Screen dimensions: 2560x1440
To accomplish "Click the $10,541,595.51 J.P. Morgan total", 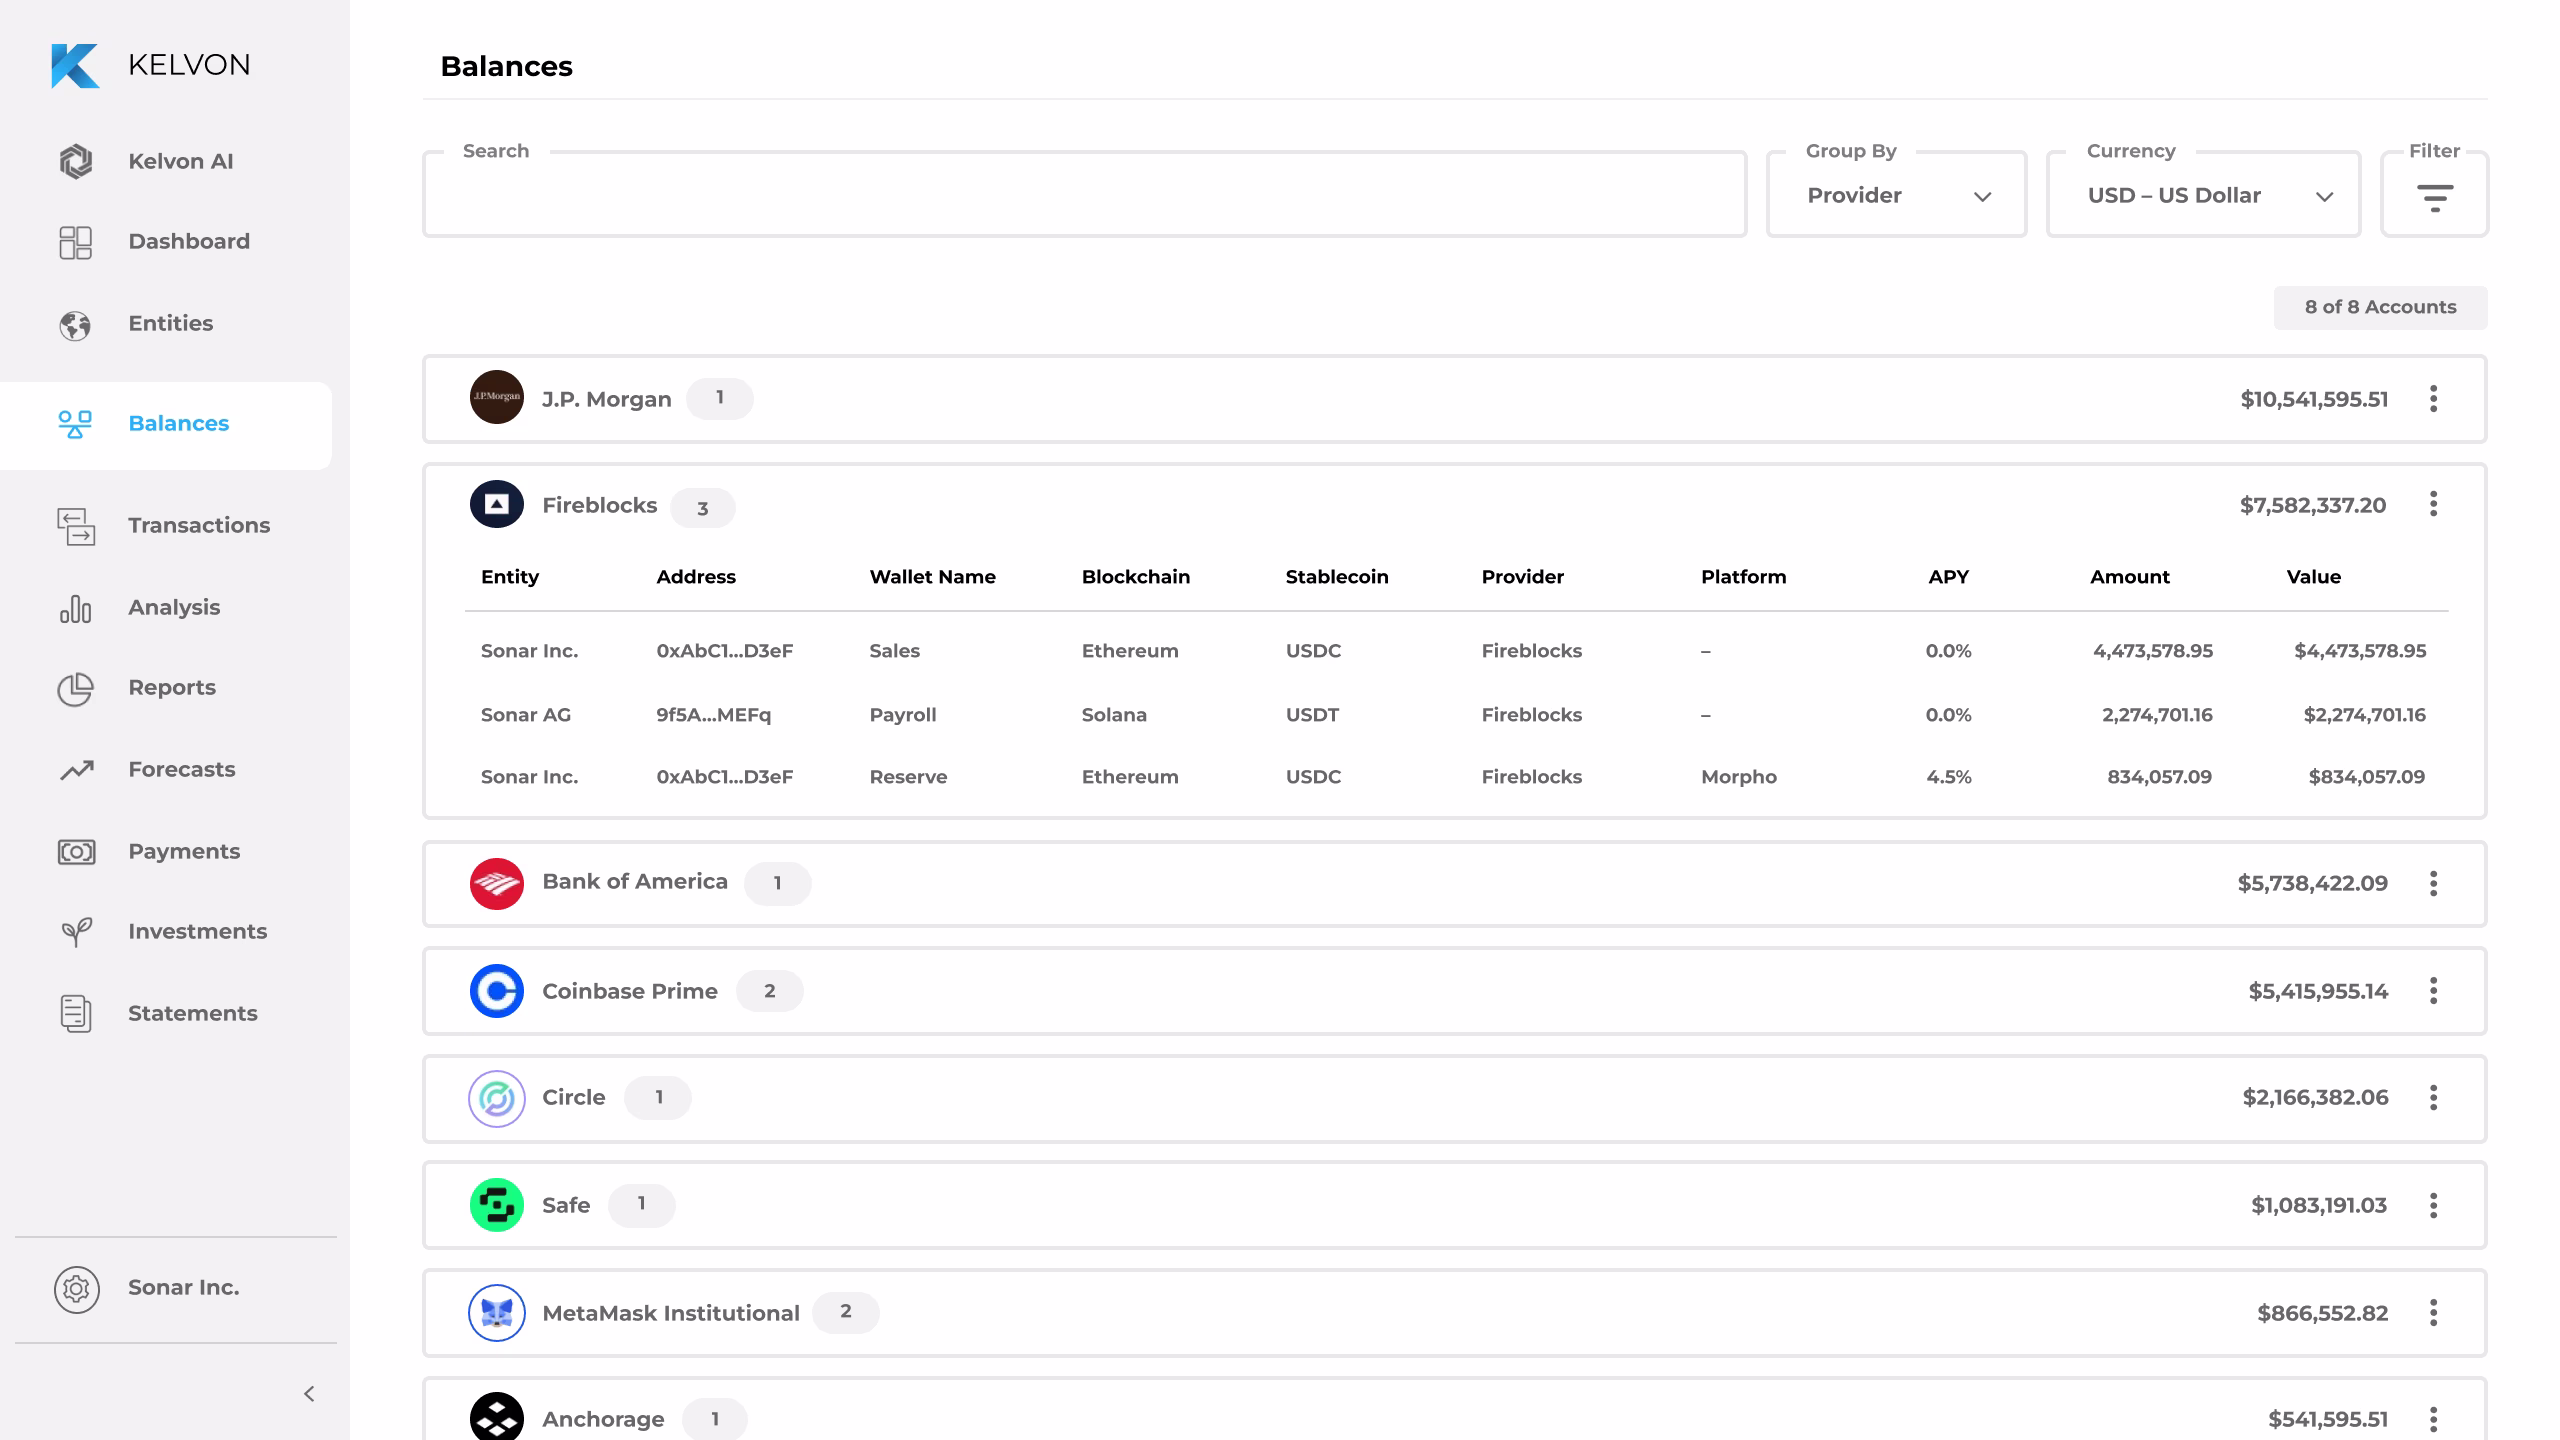I will tap(2314, 400).
